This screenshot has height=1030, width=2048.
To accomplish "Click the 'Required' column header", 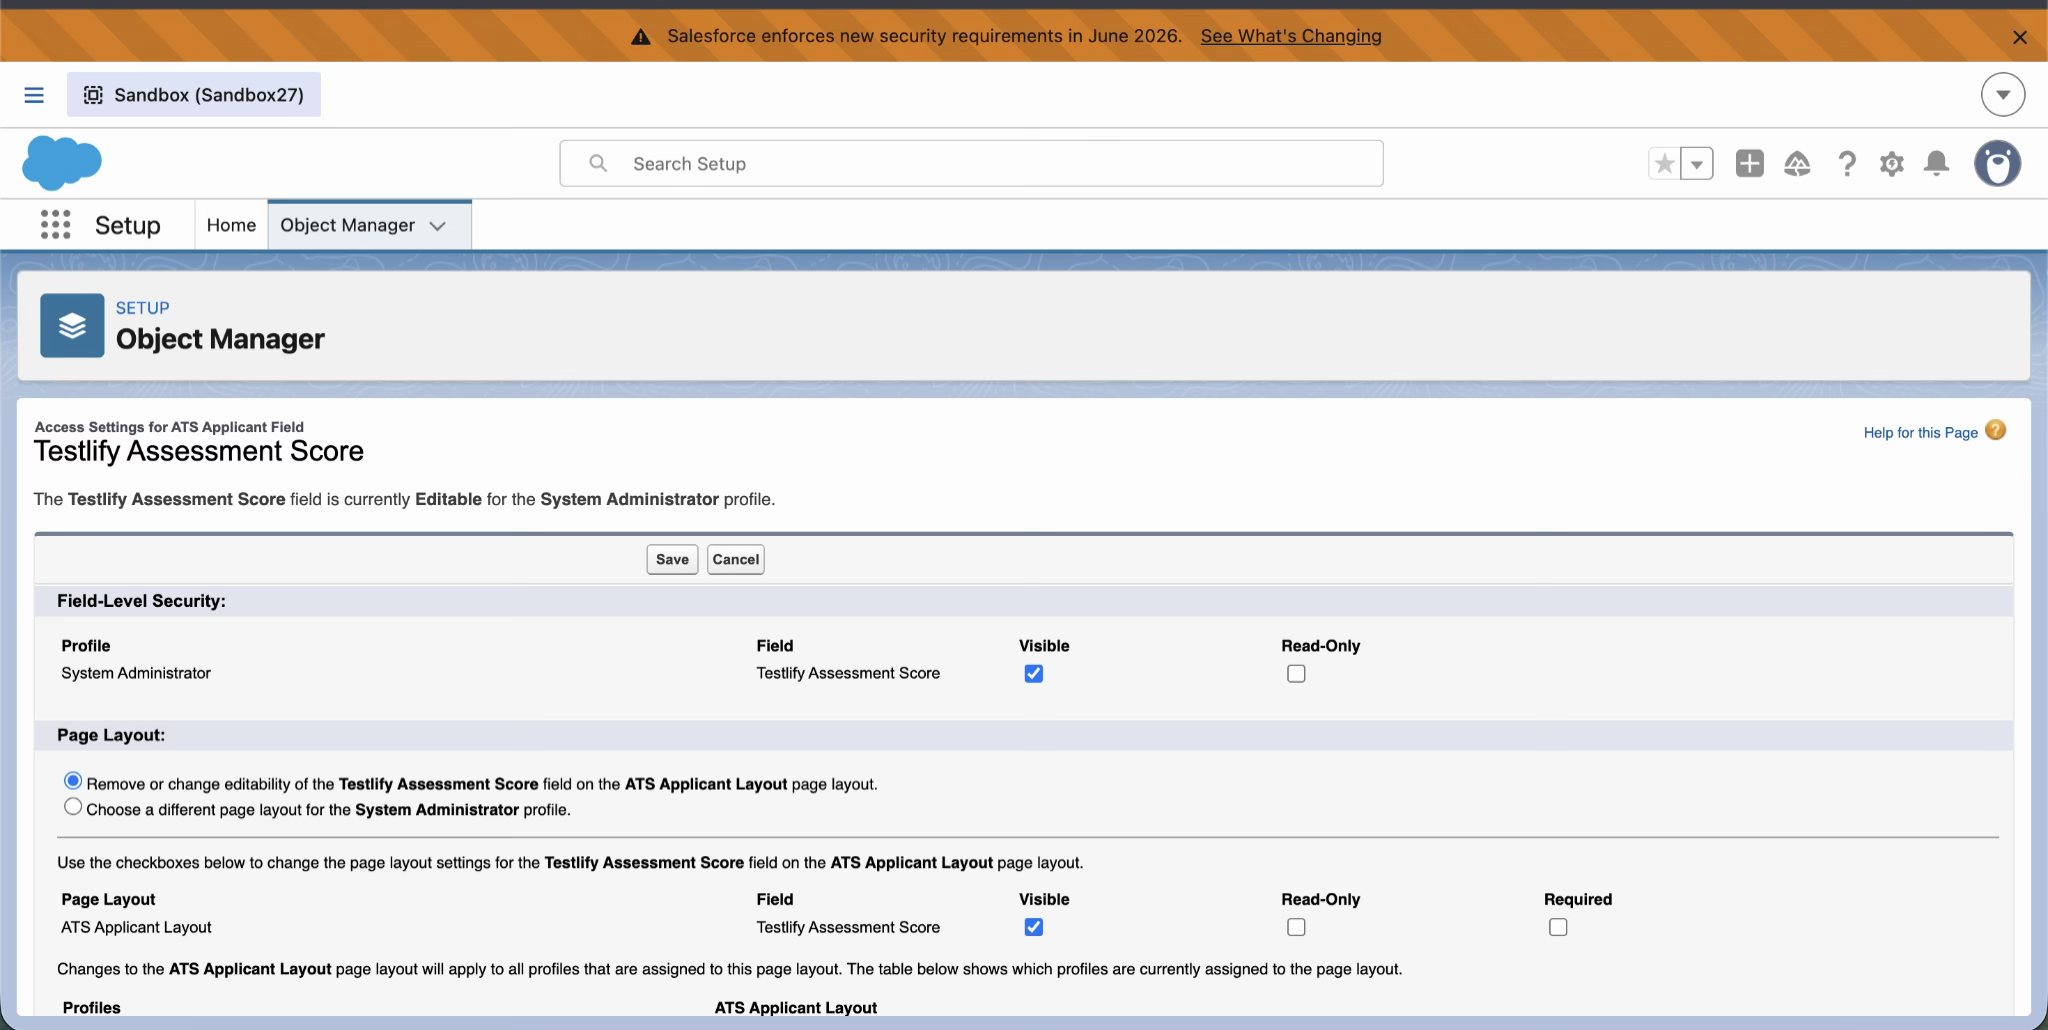I will click(1578, 899).
